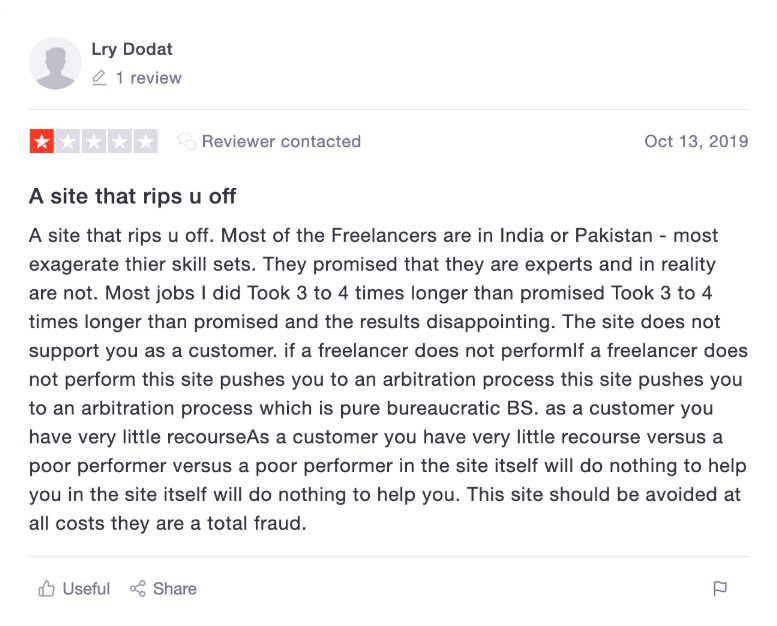Click the Share network icon
The width and height of the screenshot is (777, 626).
point(138,588)
